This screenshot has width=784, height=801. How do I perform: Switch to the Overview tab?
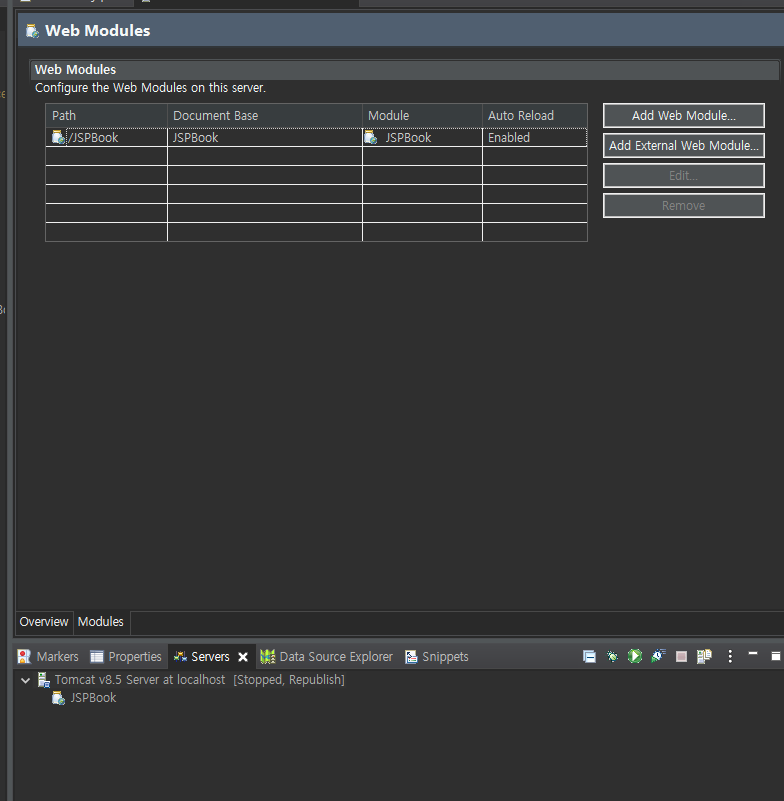click(44, 622)
